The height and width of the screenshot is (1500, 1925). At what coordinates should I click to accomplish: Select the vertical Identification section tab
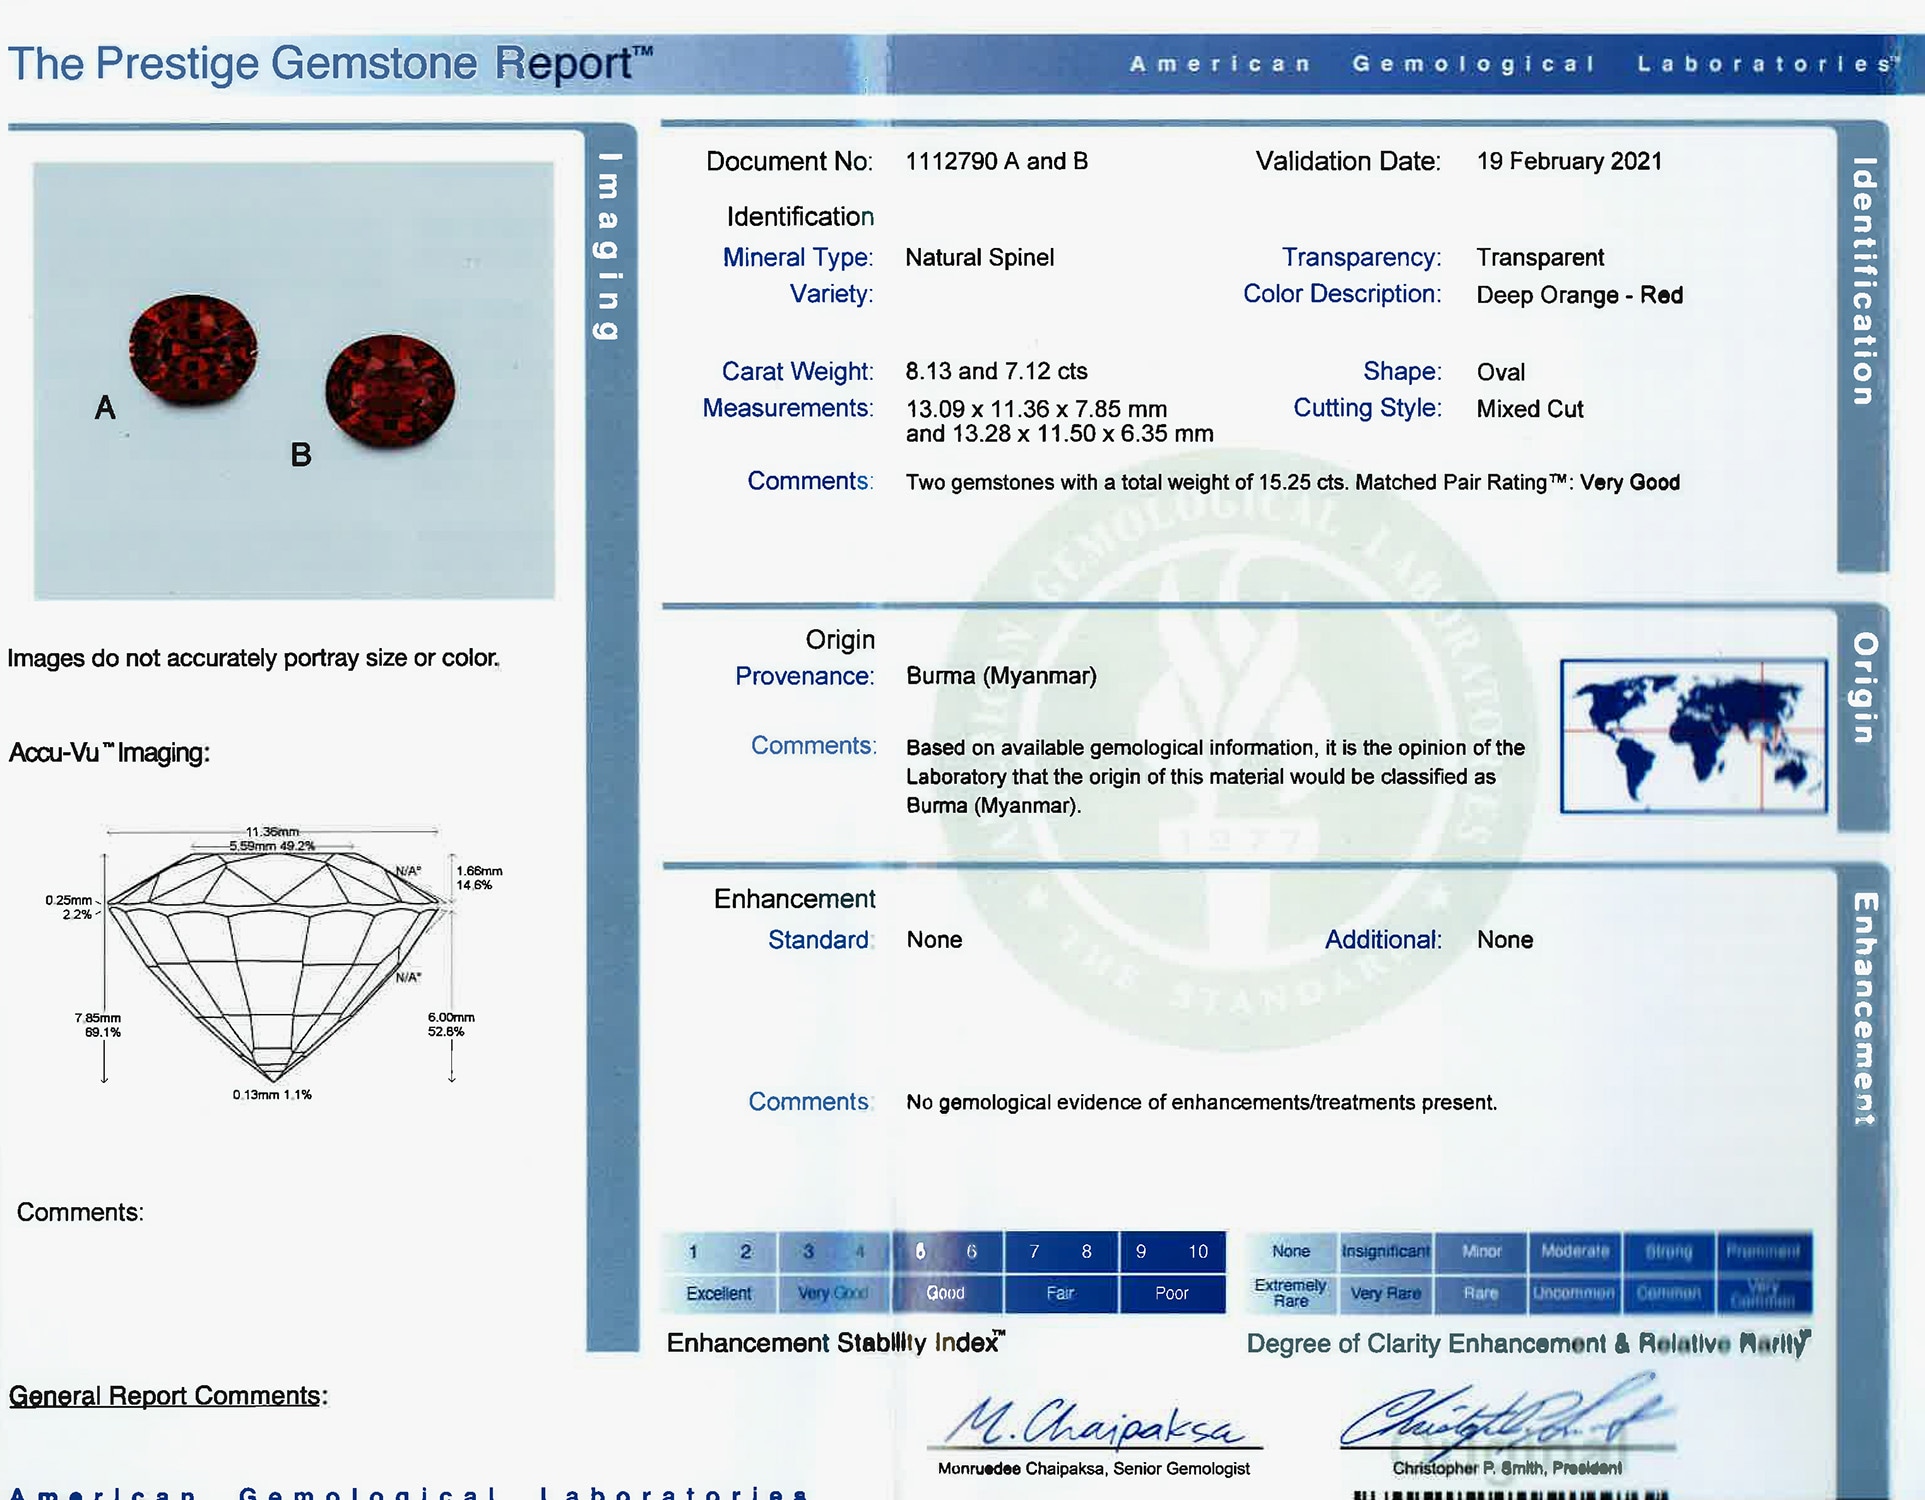pos(1862,281)
